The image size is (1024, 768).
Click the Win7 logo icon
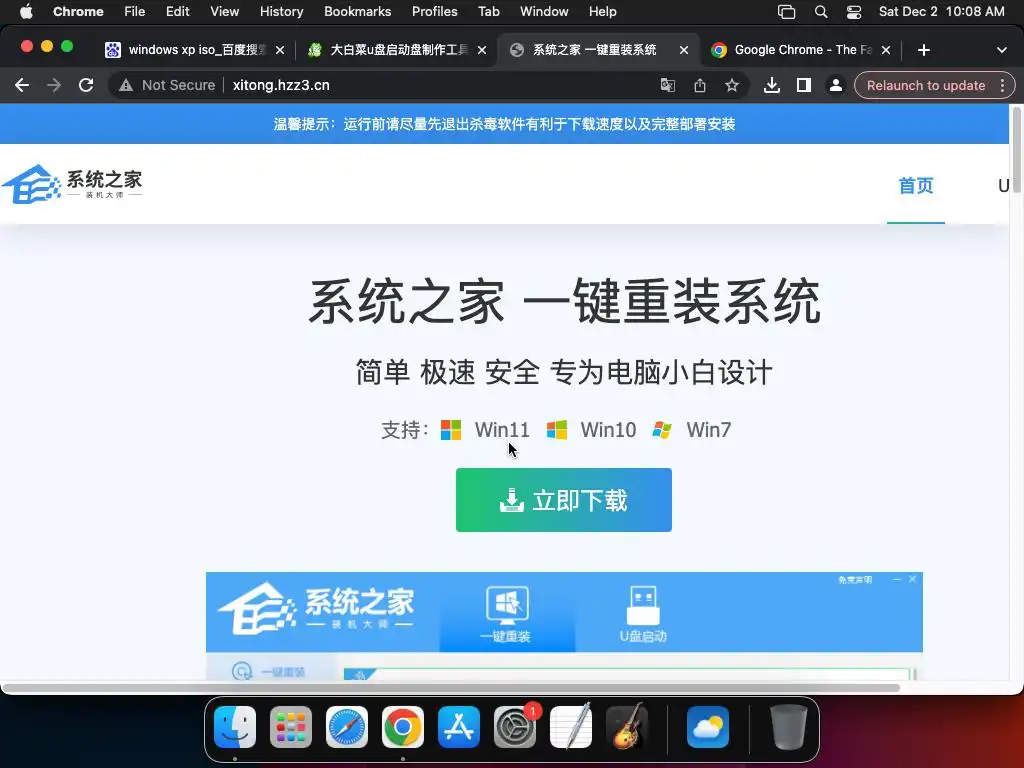662,430
